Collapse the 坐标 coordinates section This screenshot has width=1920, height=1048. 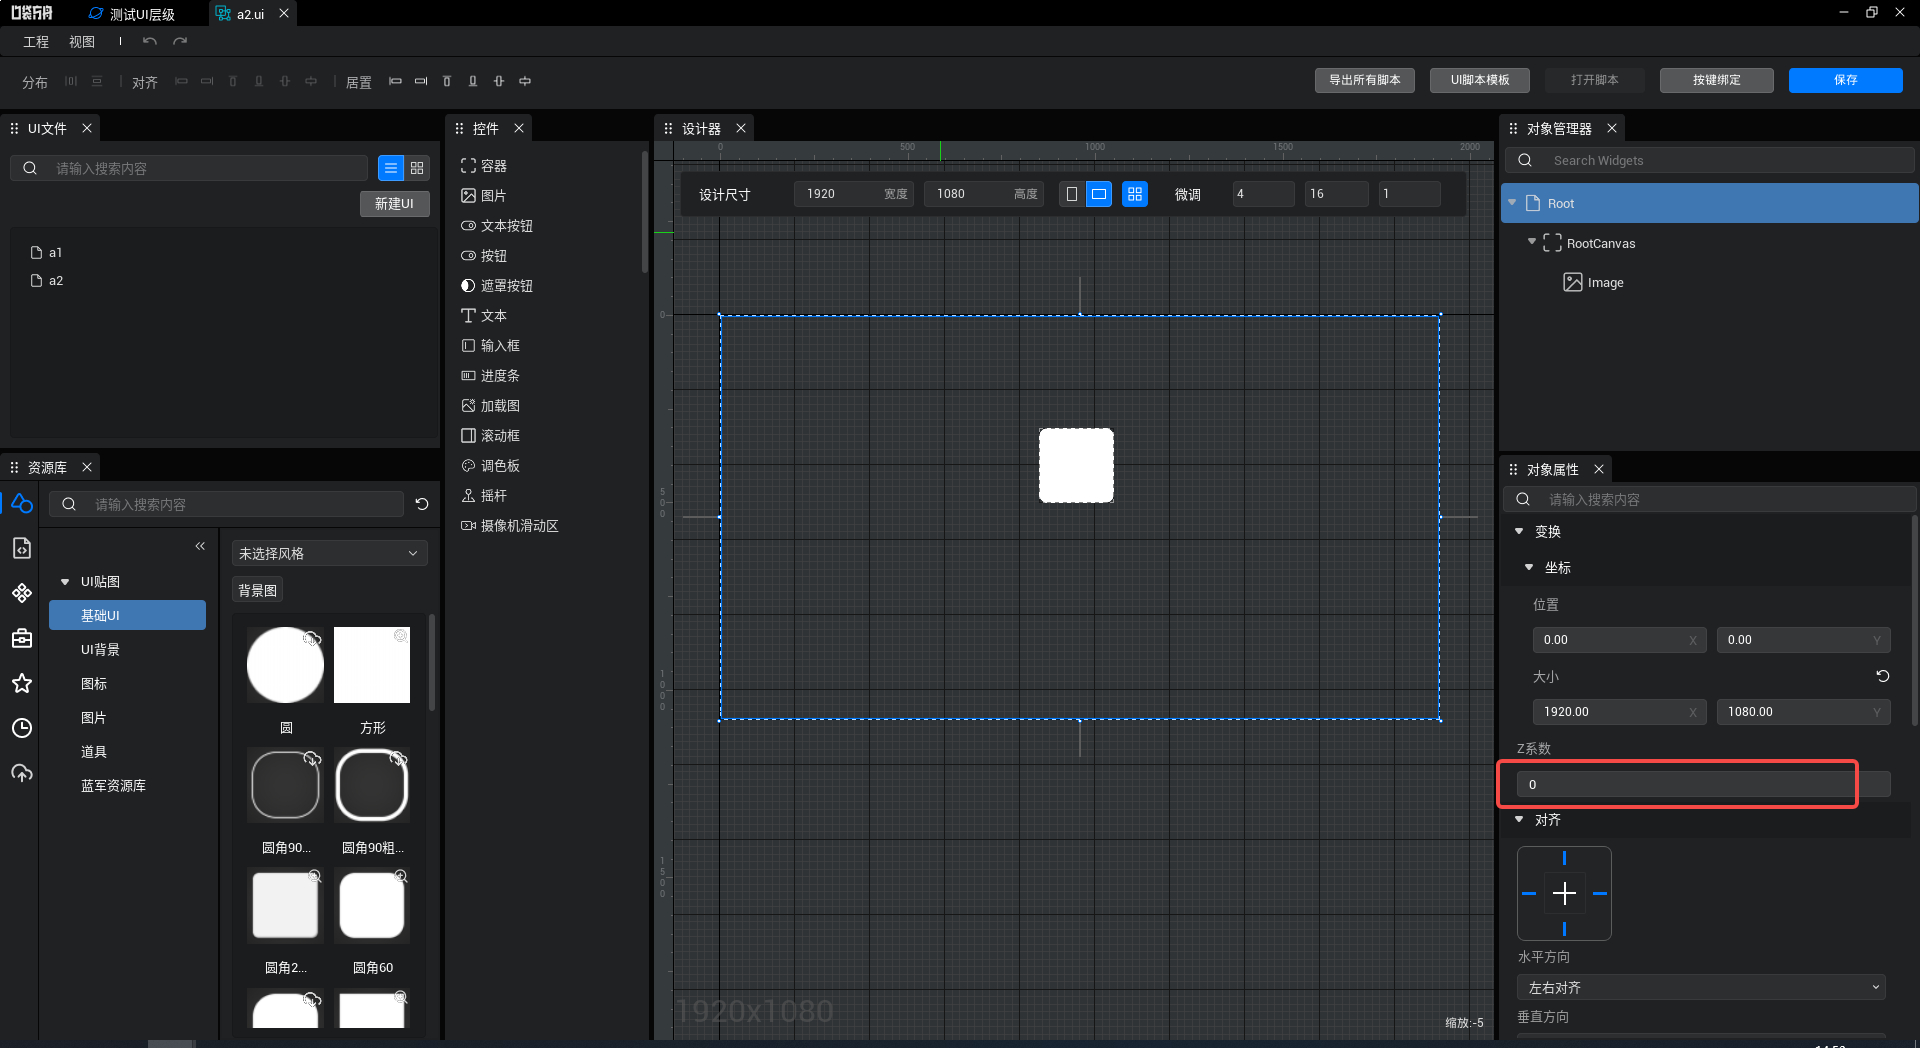(x=1529, y=567)
